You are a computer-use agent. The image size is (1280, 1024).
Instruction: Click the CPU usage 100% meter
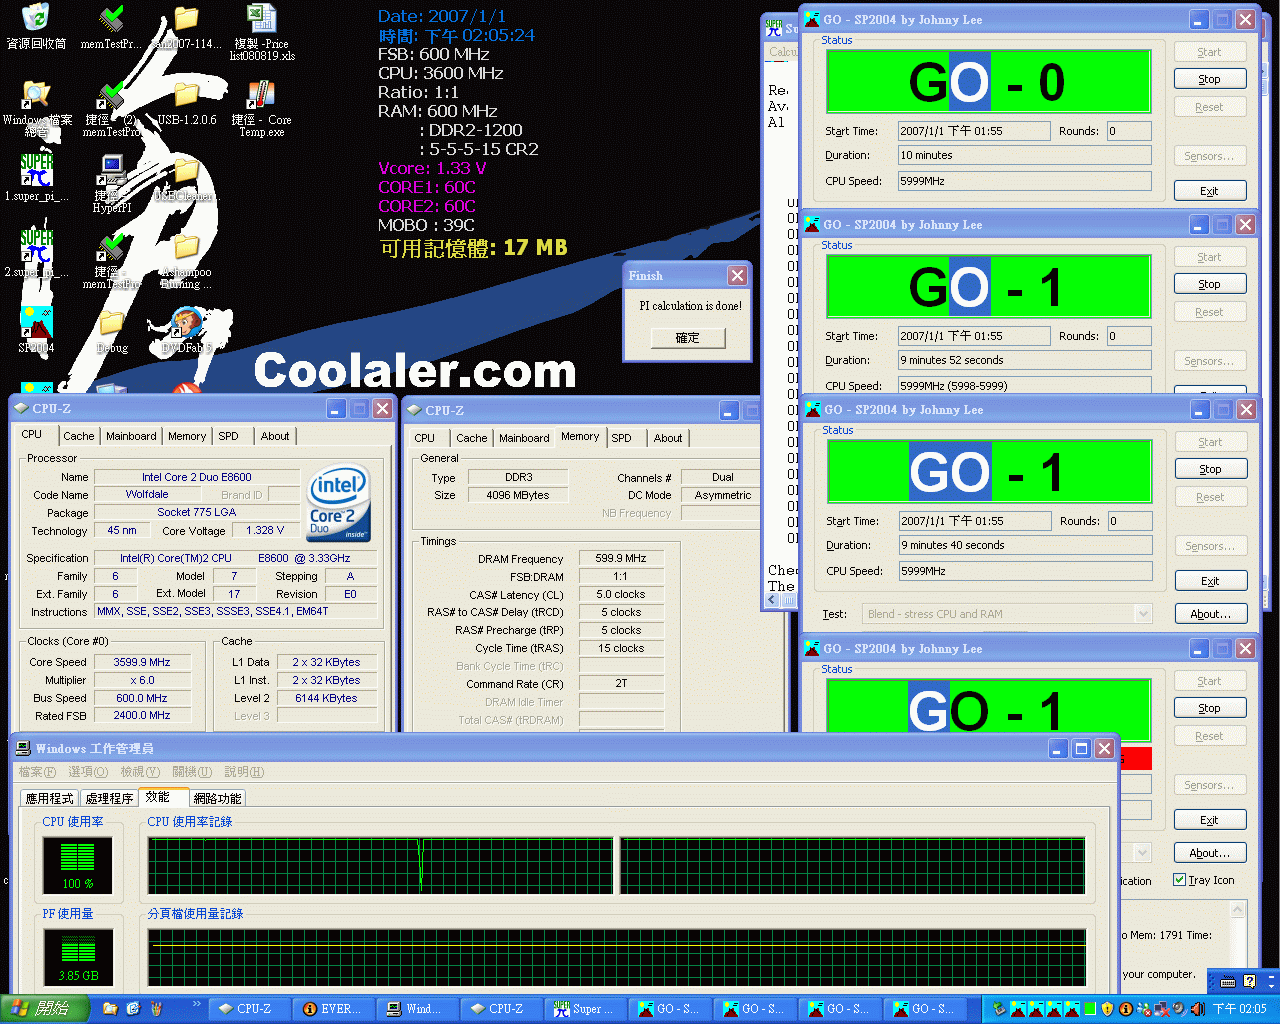[77, 865]
